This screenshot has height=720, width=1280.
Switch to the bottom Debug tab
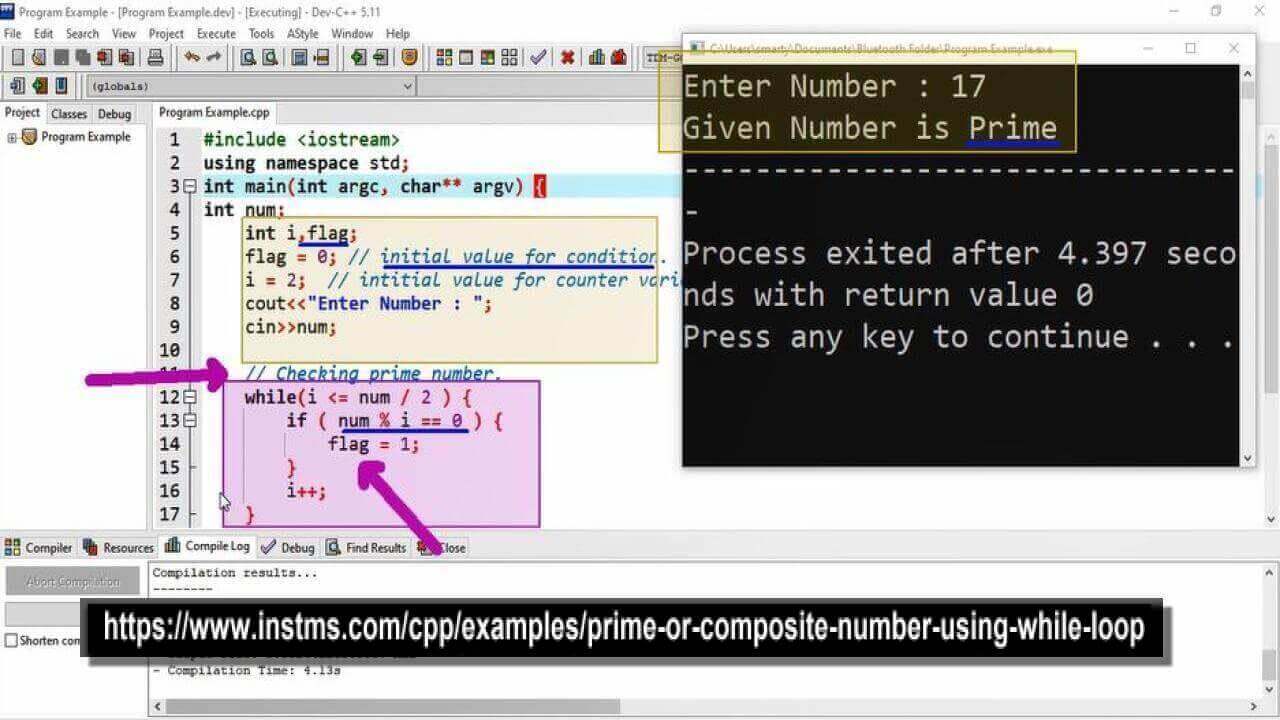[x=288, y=547]
